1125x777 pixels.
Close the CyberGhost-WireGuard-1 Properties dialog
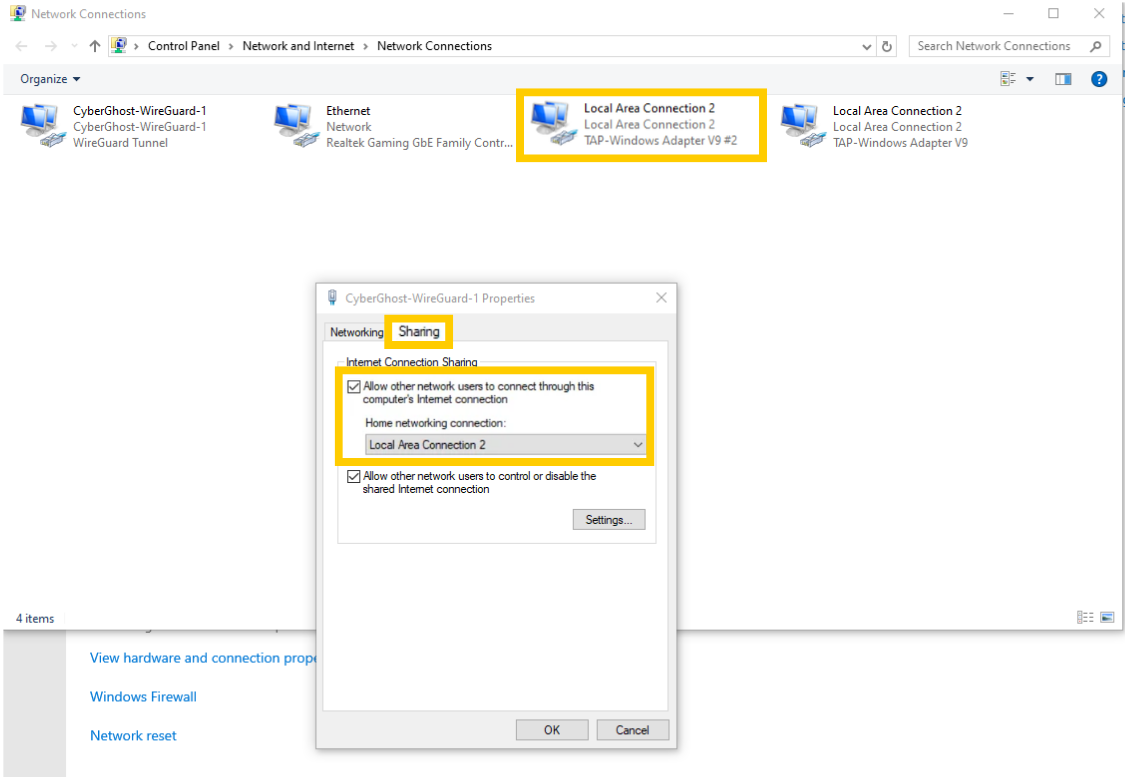click(x=661, y=298)
